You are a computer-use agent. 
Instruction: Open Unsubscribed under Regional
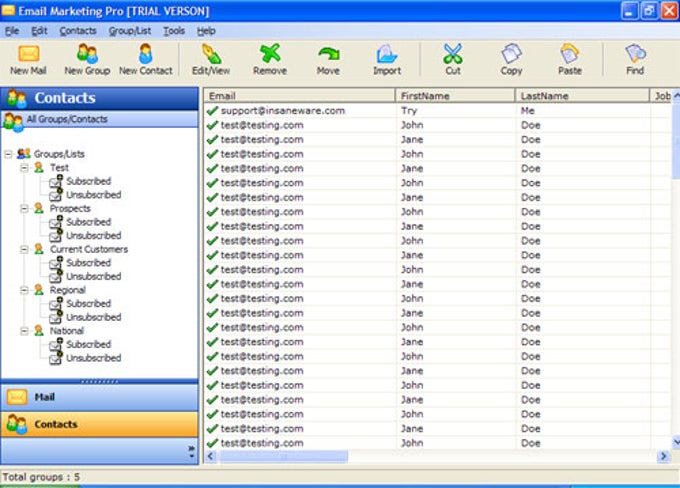point(93,317)
